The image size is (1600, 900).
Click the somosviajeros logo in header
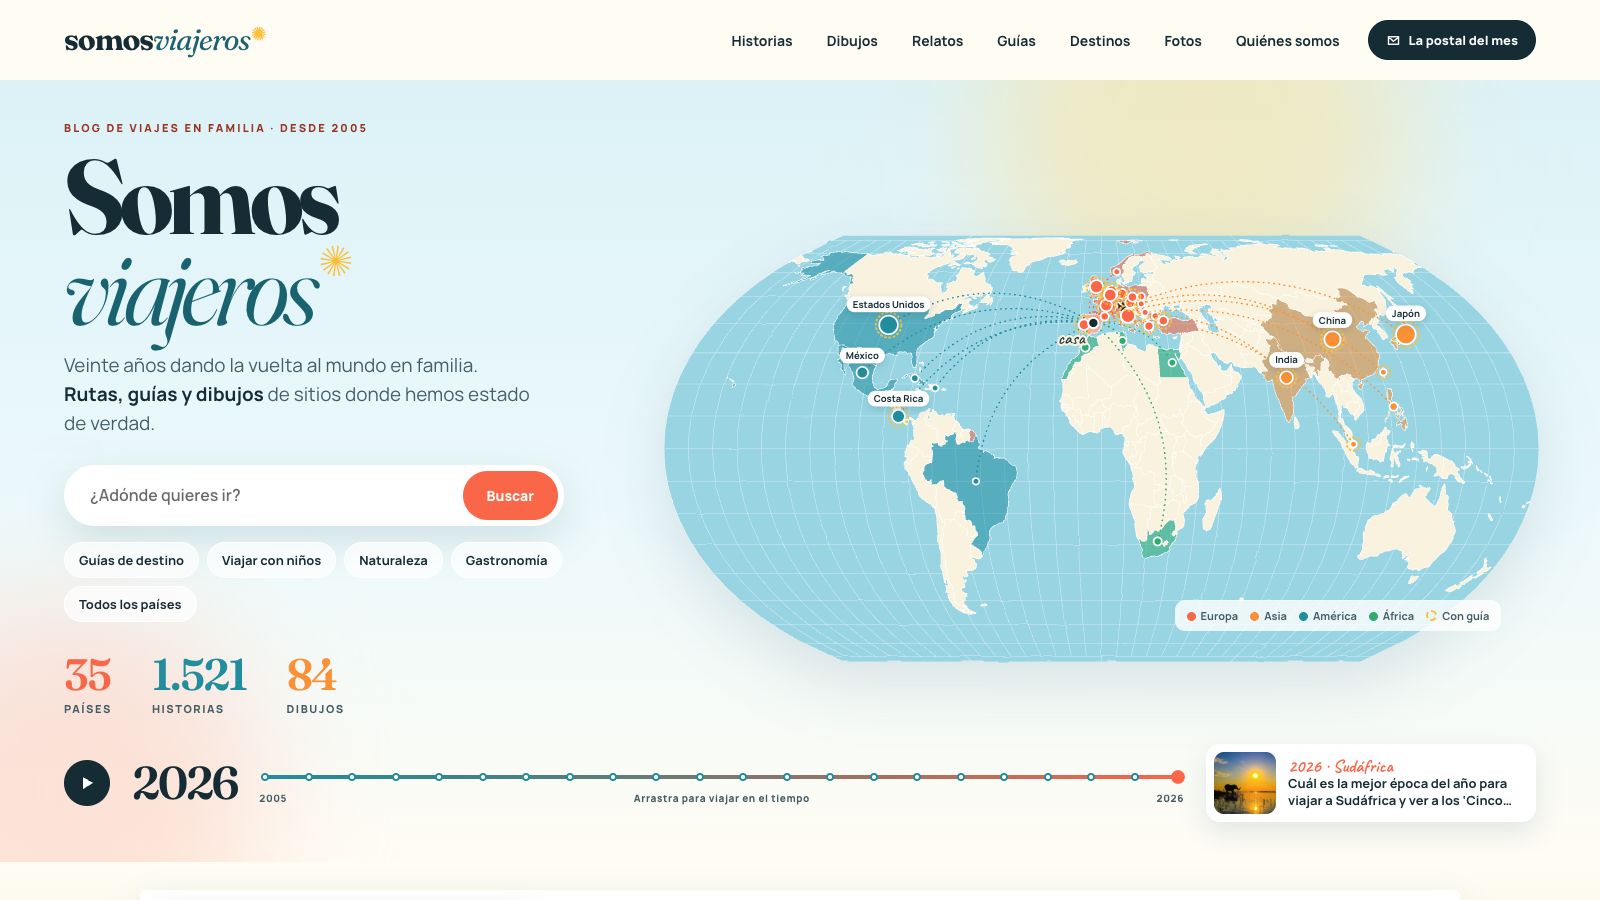165,40
